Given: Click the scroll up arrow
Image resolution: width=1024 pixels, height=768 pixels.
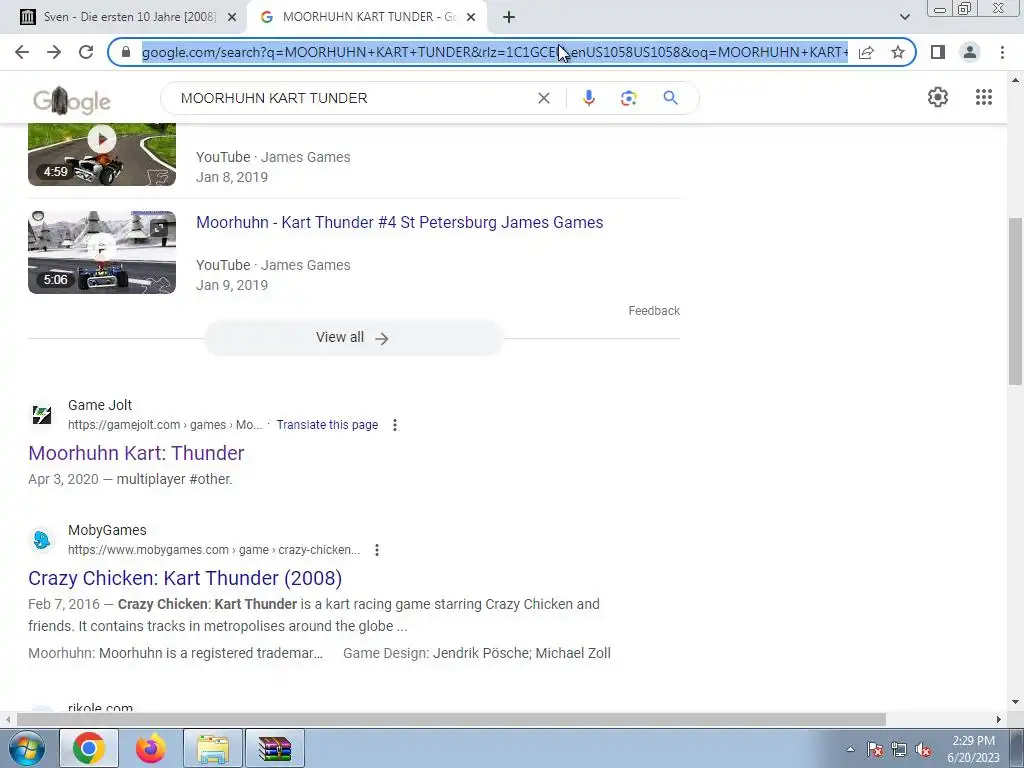Looking at the screenshot, I should click(1015, 80).
